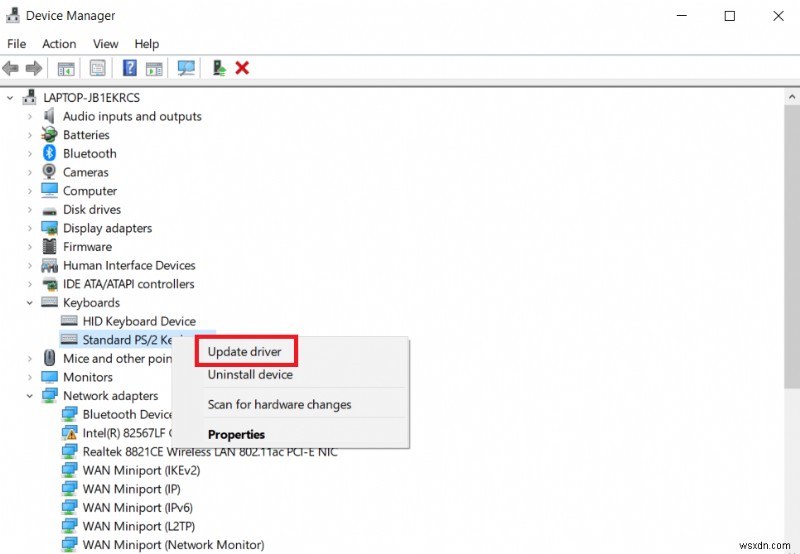Click the Display adapters icon
Viewport: 800px width, 554px height.
[x=49, y=228]
